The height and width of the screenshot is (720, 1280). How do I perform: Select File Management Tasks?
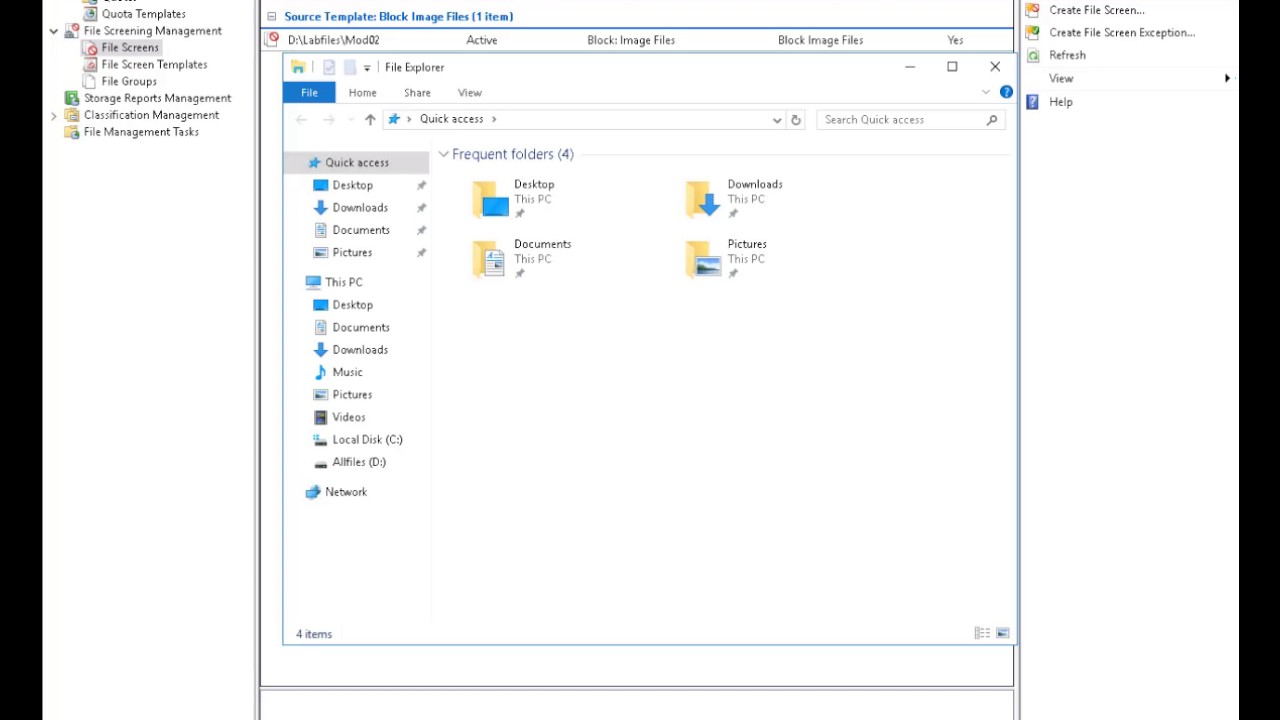[x=141, y=132]
